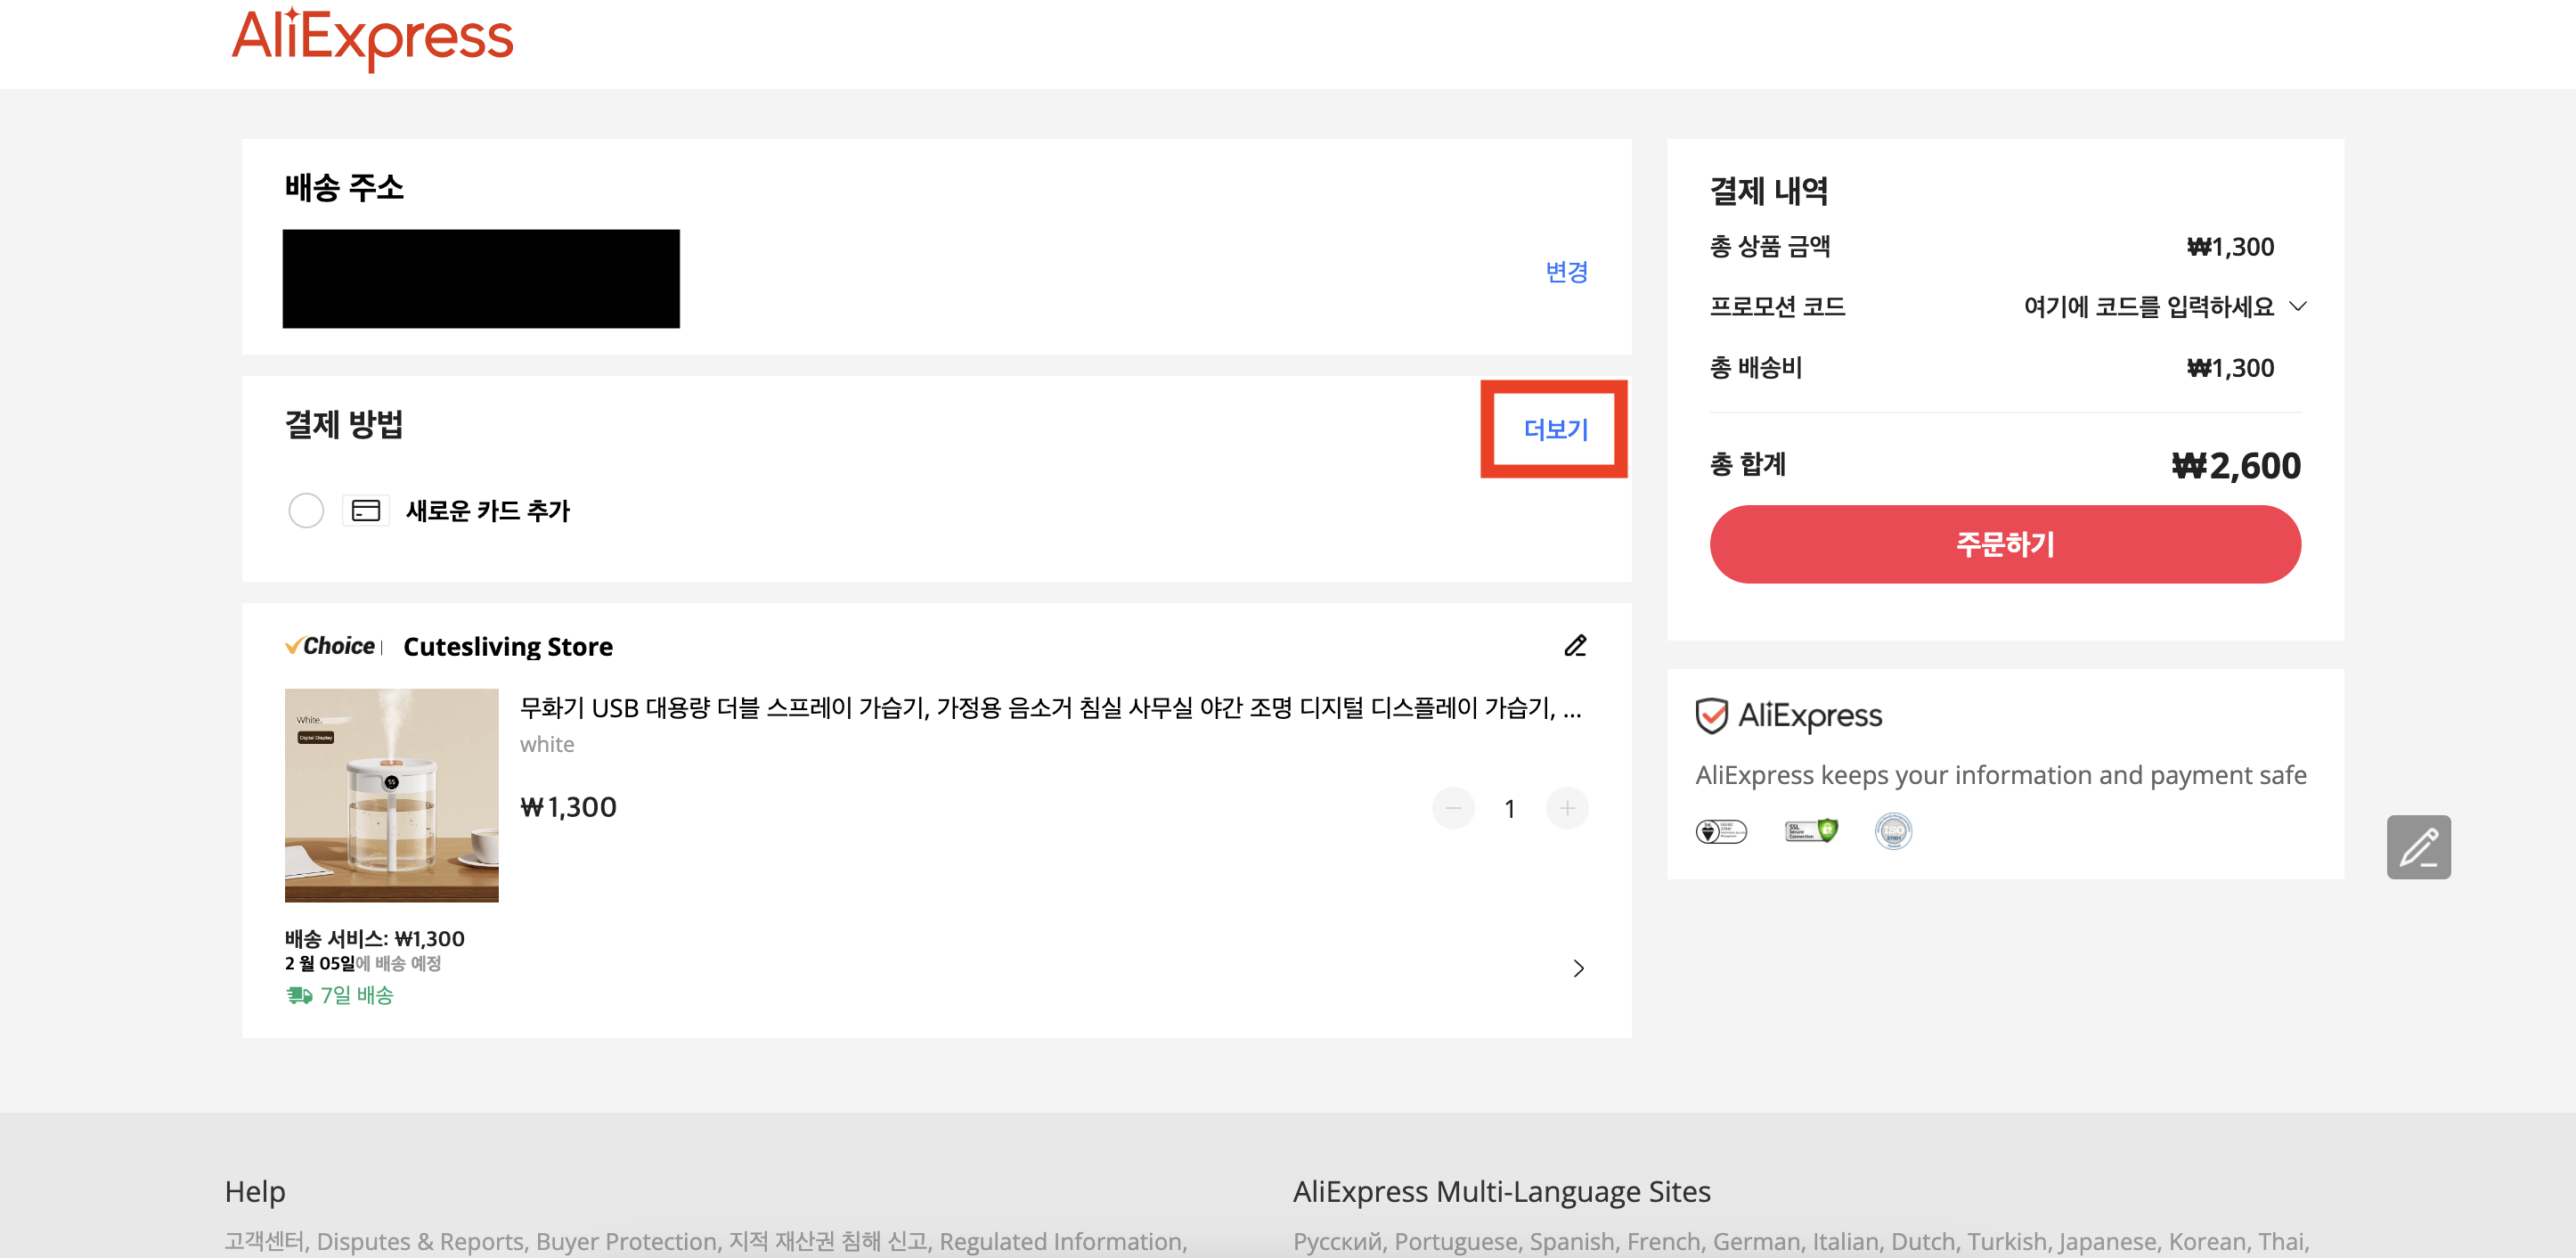Click the humidifier product thumbnail
Viewport: 2576px width, 1258px height.
pyautogui.click(x=391, y=795)
